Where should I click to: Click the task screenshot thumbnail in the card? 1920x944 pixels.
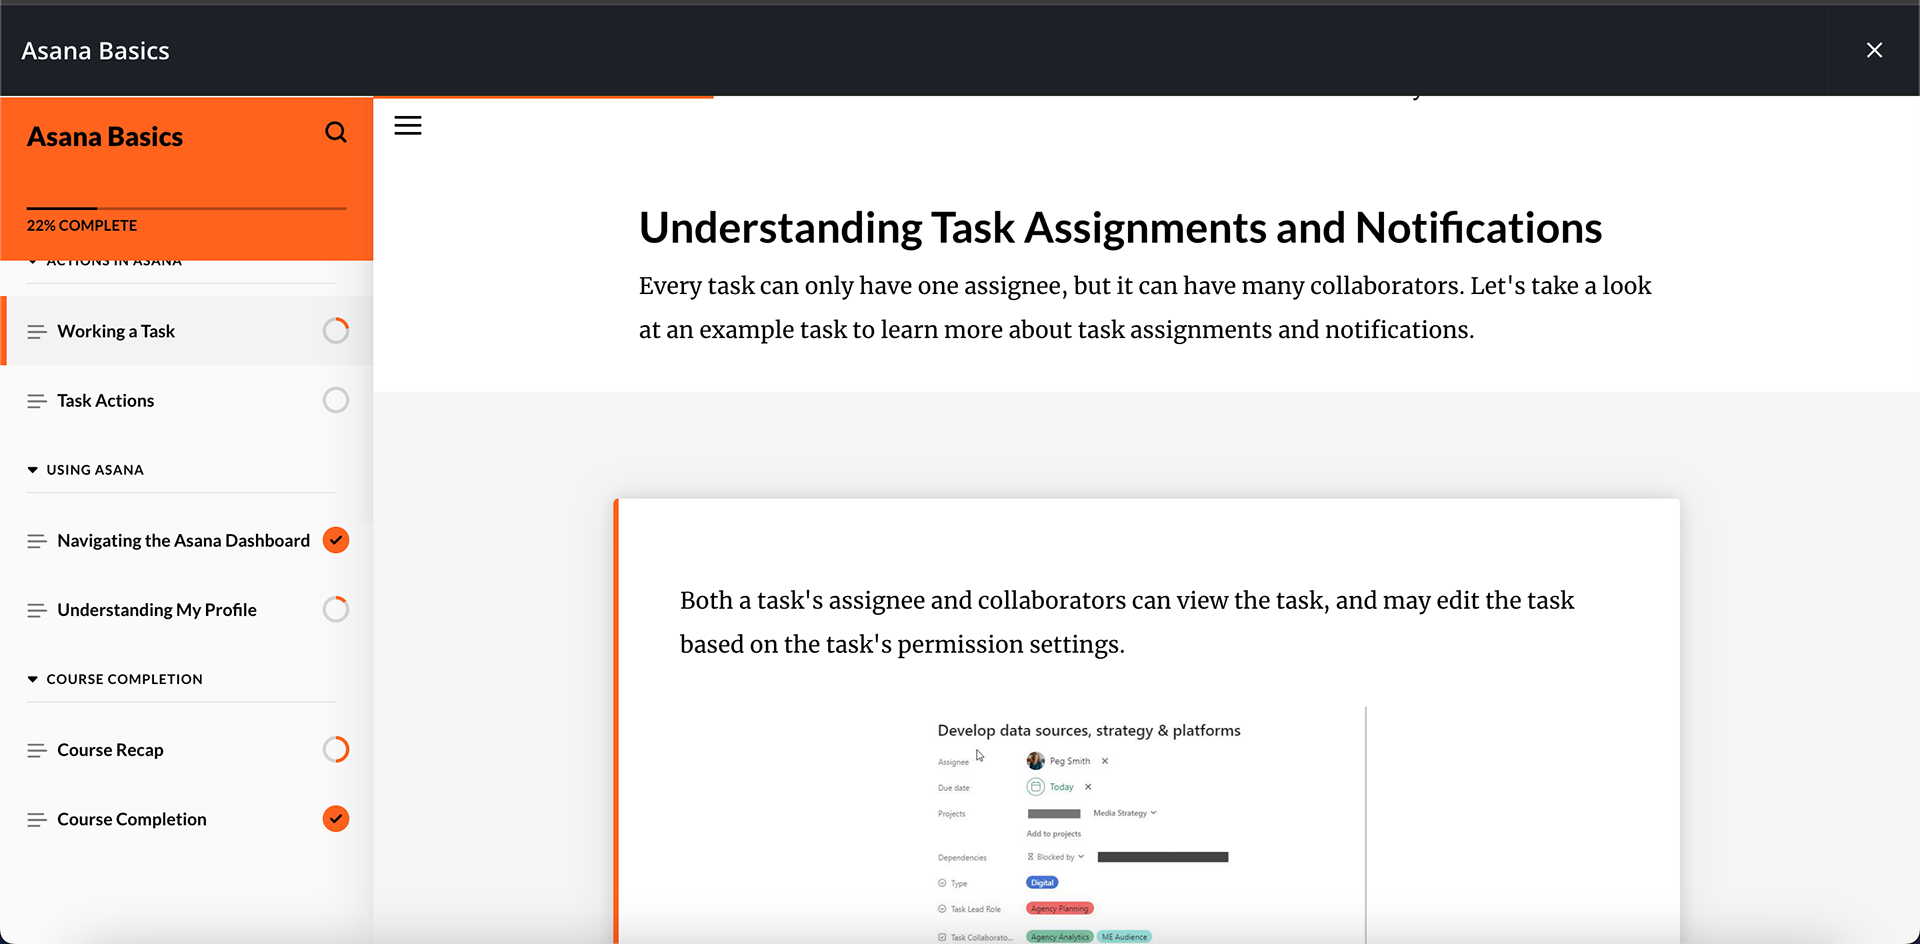[1152, 825]
